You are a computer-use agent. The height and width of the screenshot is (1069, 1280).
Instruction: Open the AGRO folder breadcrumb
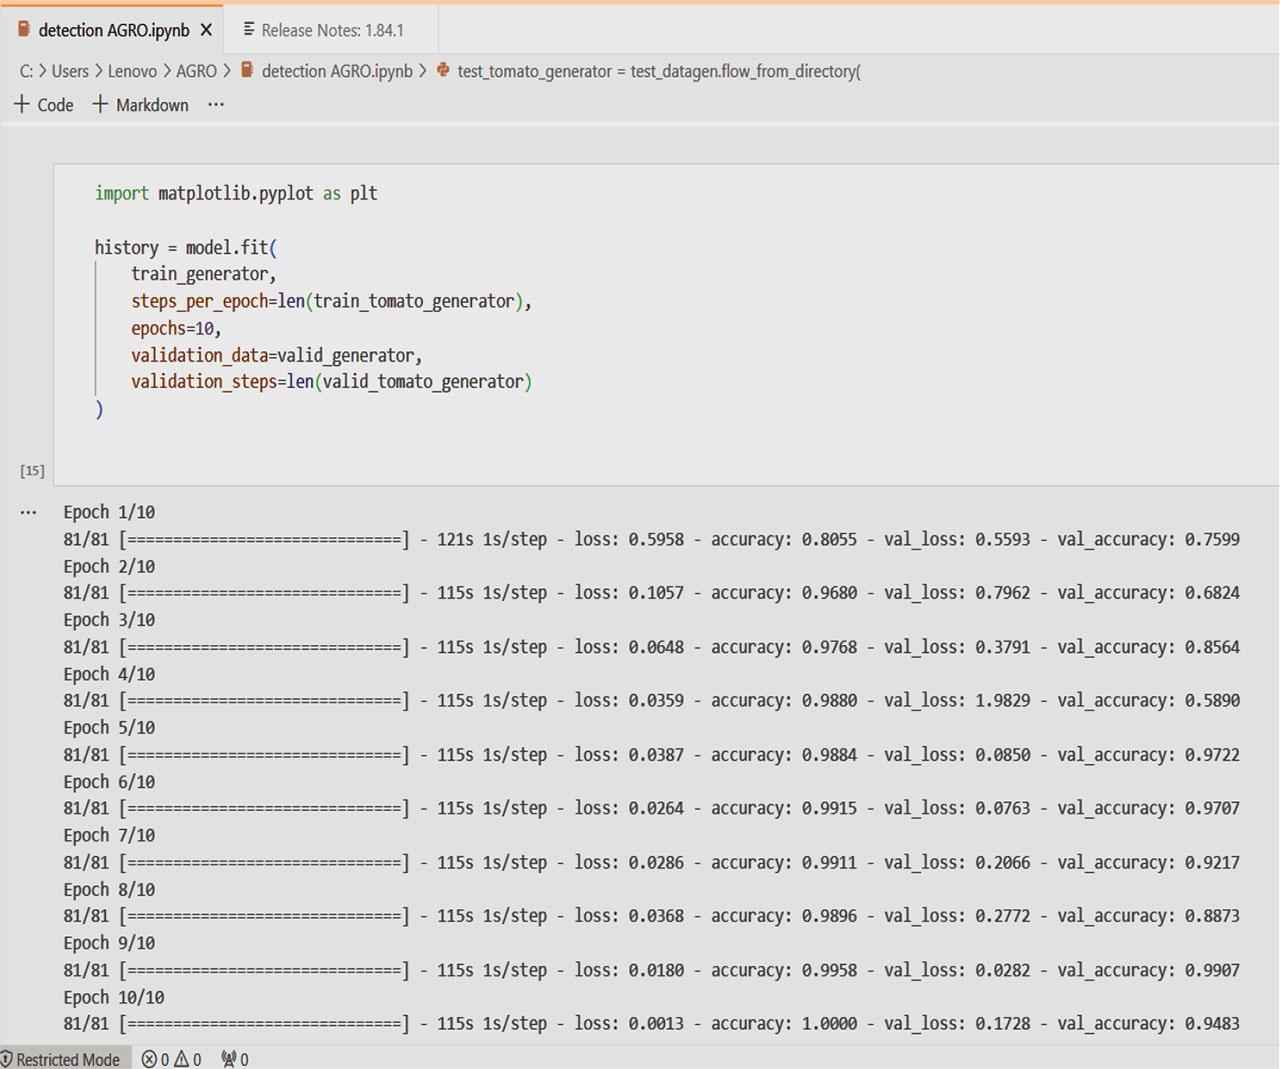pyautogui.click(x=196, y=71)
